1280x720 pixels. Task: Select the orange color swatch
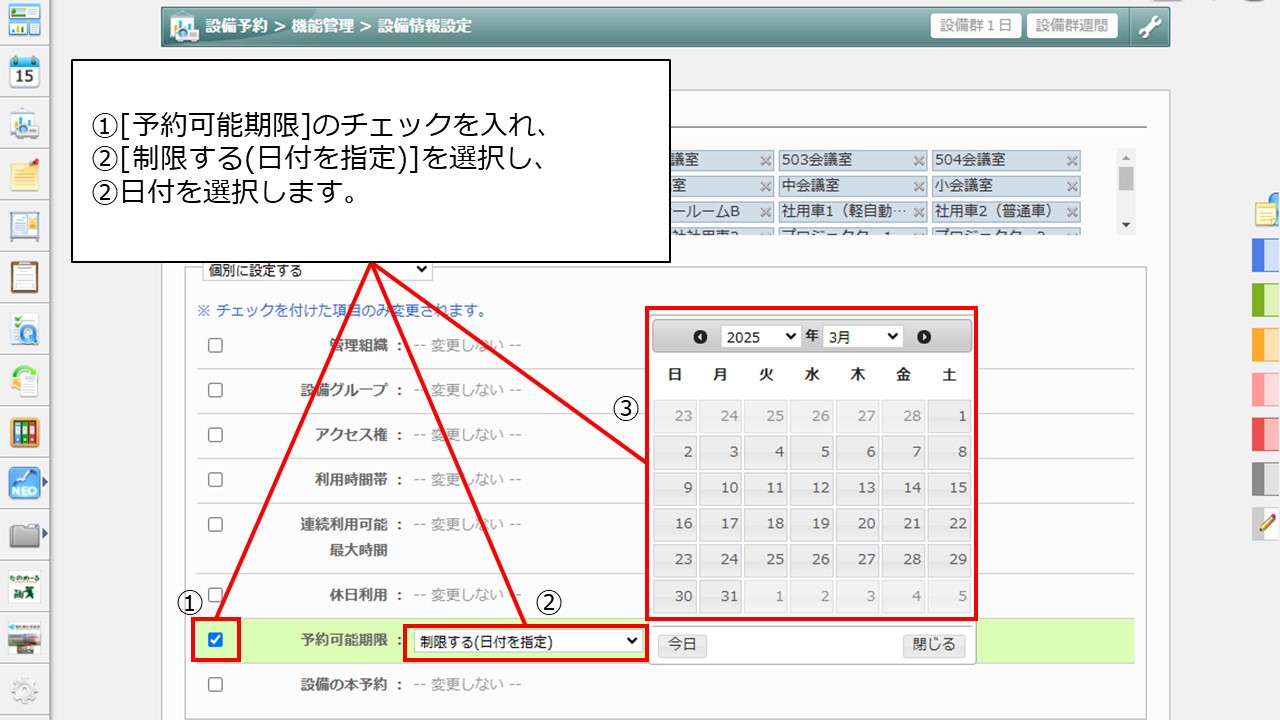coord(1266,343)
